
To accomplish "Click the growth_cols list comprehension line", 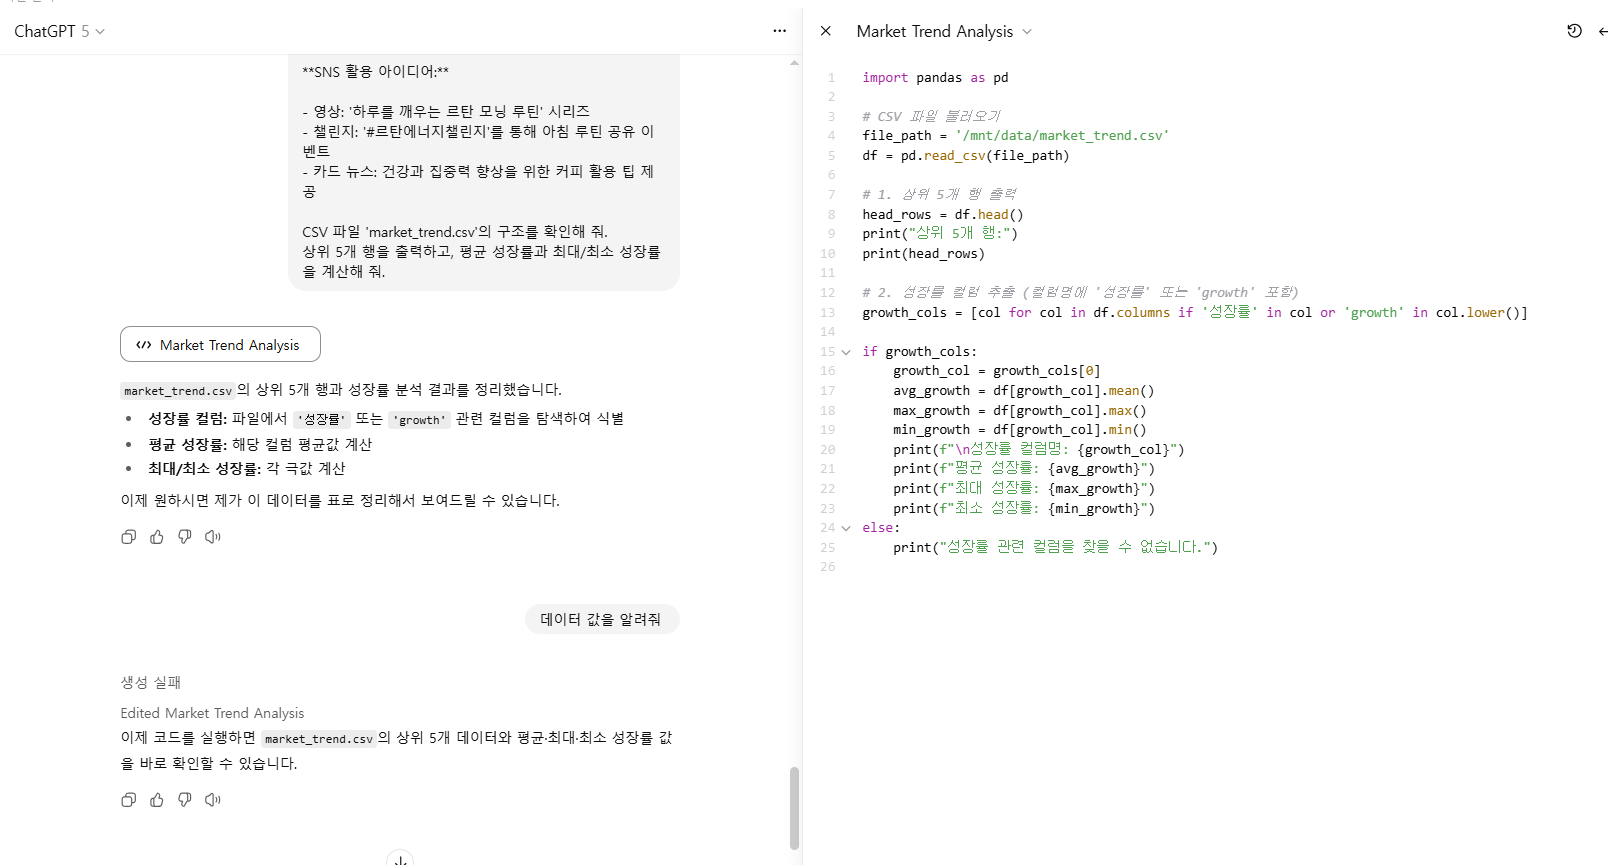I will [1195, 313].
